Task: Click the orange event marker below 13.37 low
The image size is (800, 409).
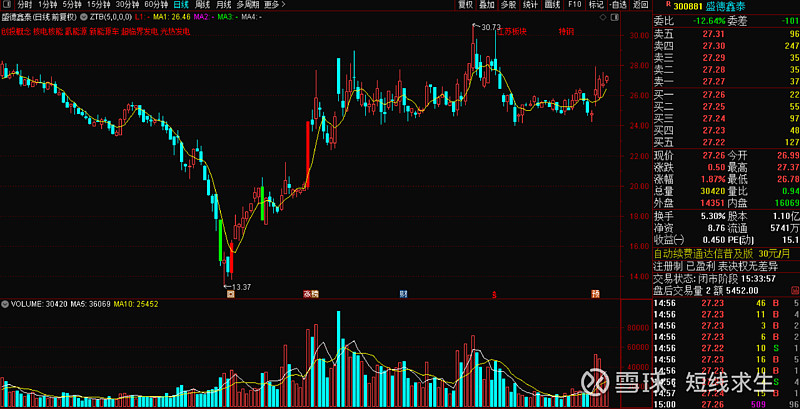Action: [x=230, y=294]
